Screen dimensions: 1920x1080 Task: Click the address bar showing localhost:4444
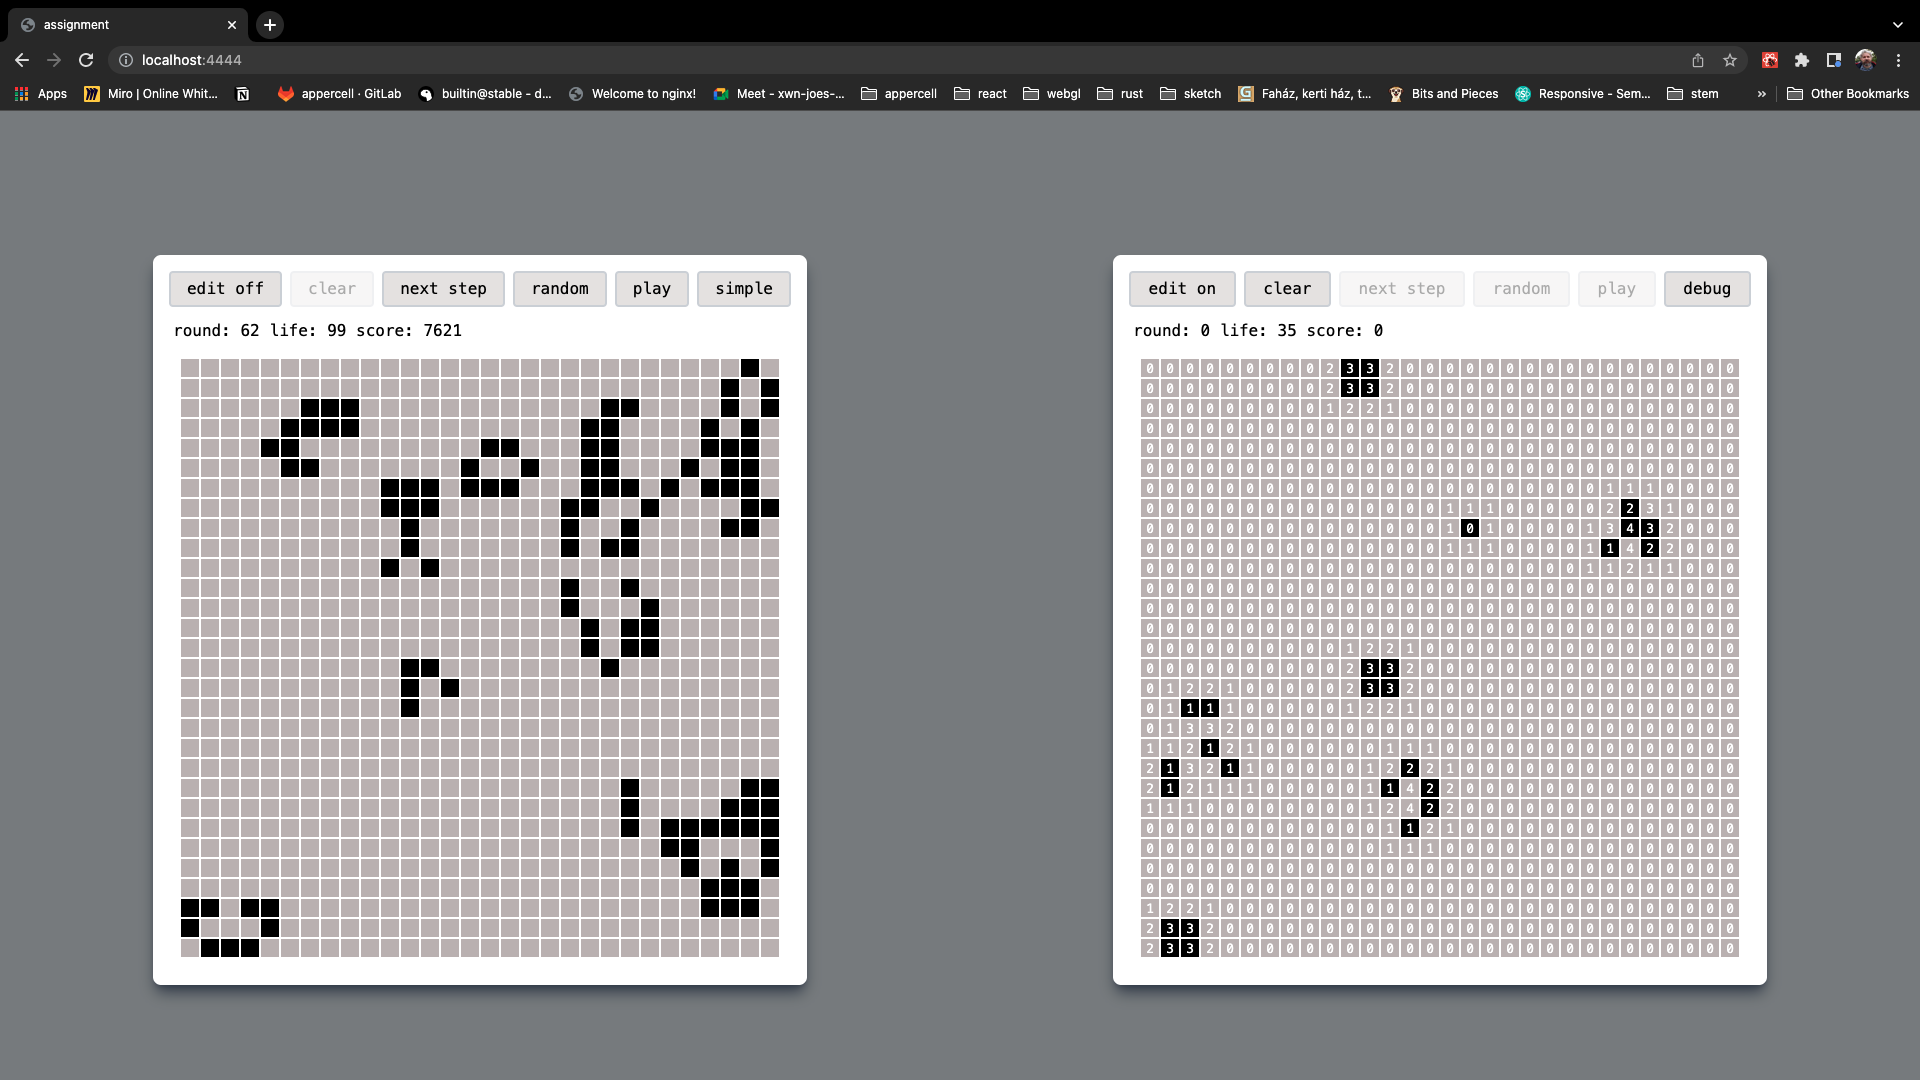(190, 59)
